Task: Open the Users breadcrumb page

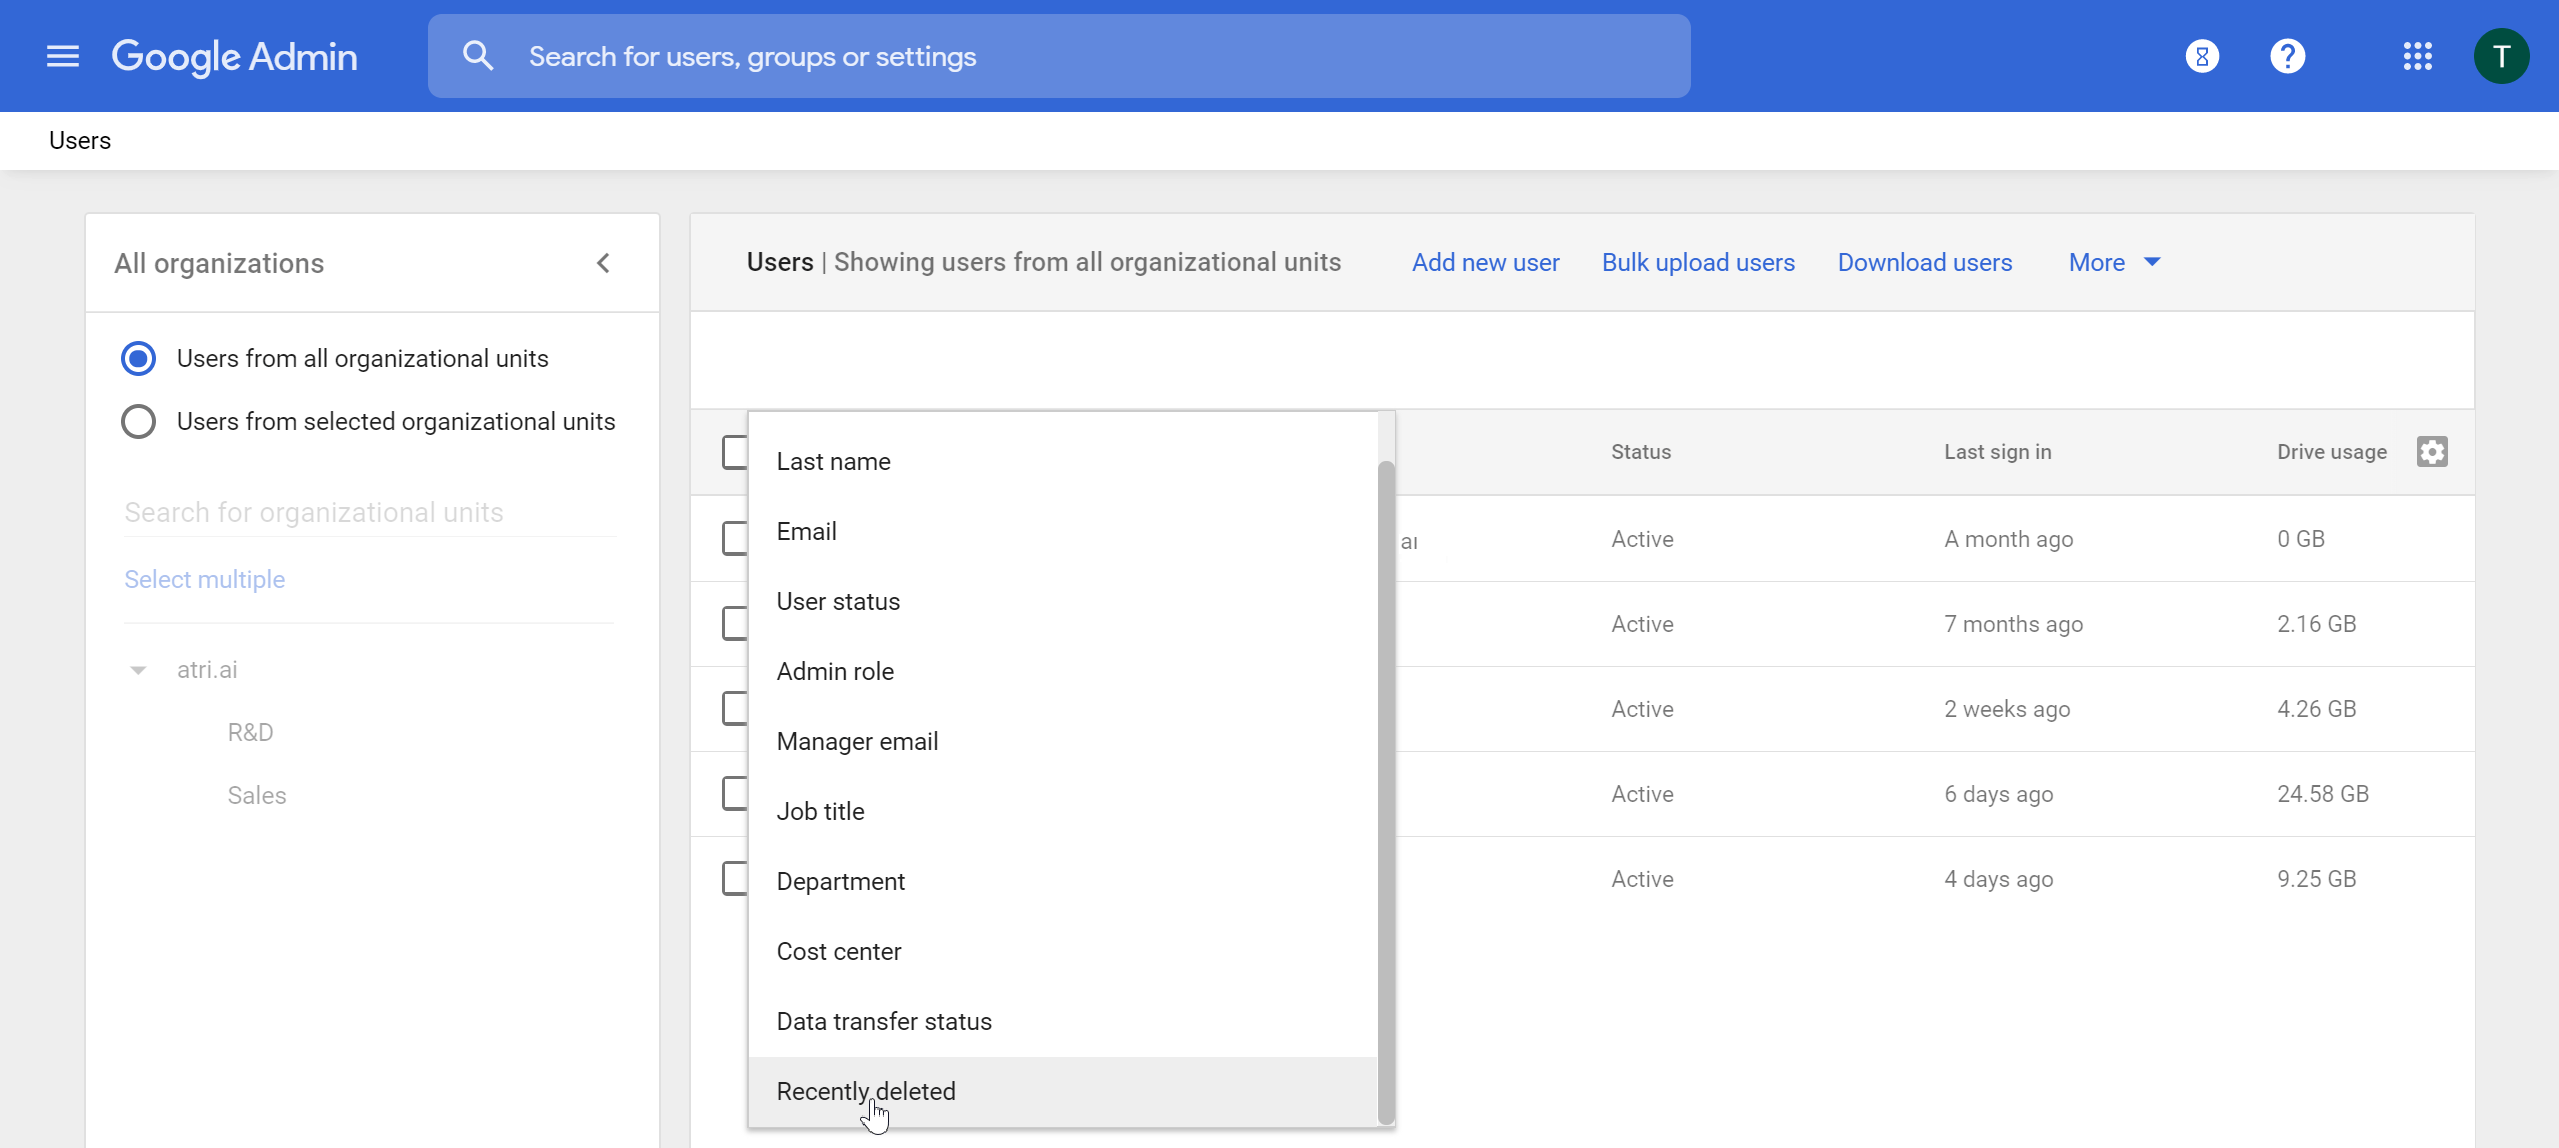Action: click(x=79, y=140)
